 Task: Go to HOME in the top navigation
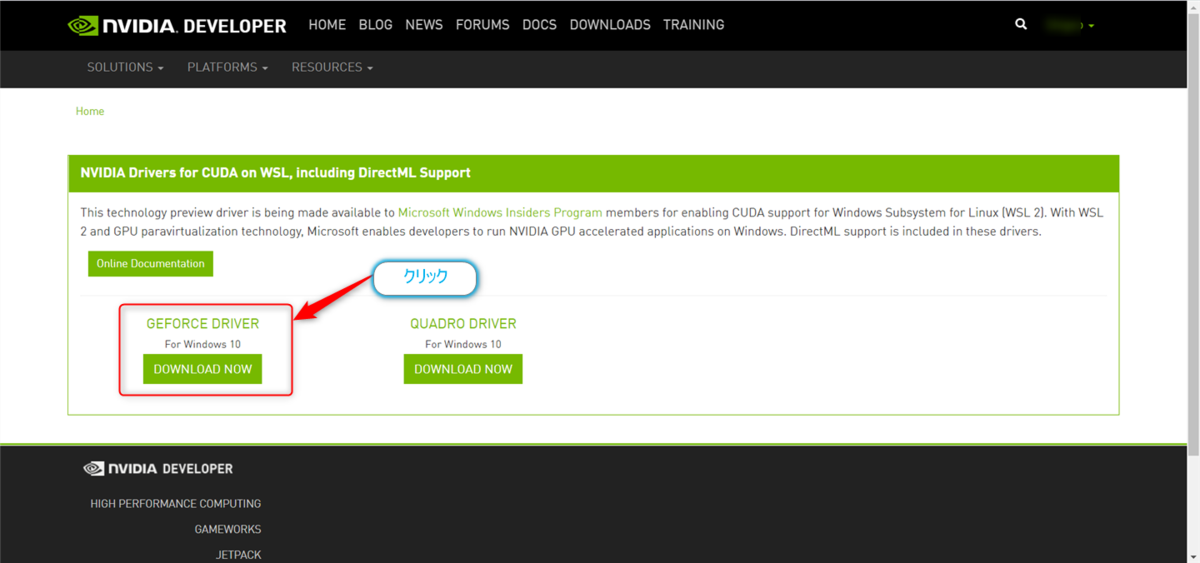(327, 25)
